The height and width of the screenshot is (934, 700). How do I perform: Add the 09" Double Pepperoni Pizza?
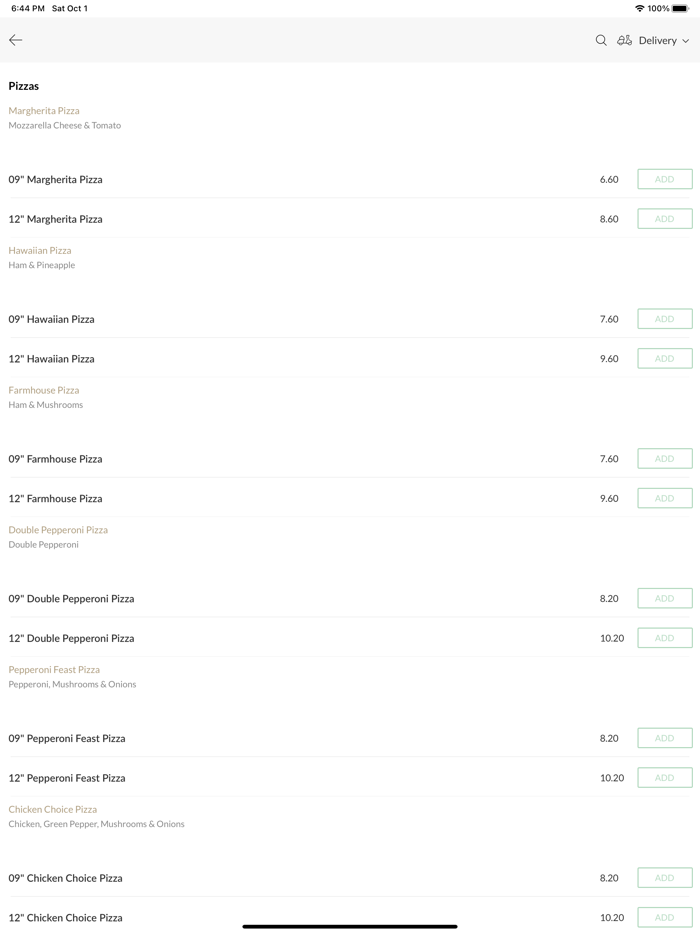coord(665,598)
